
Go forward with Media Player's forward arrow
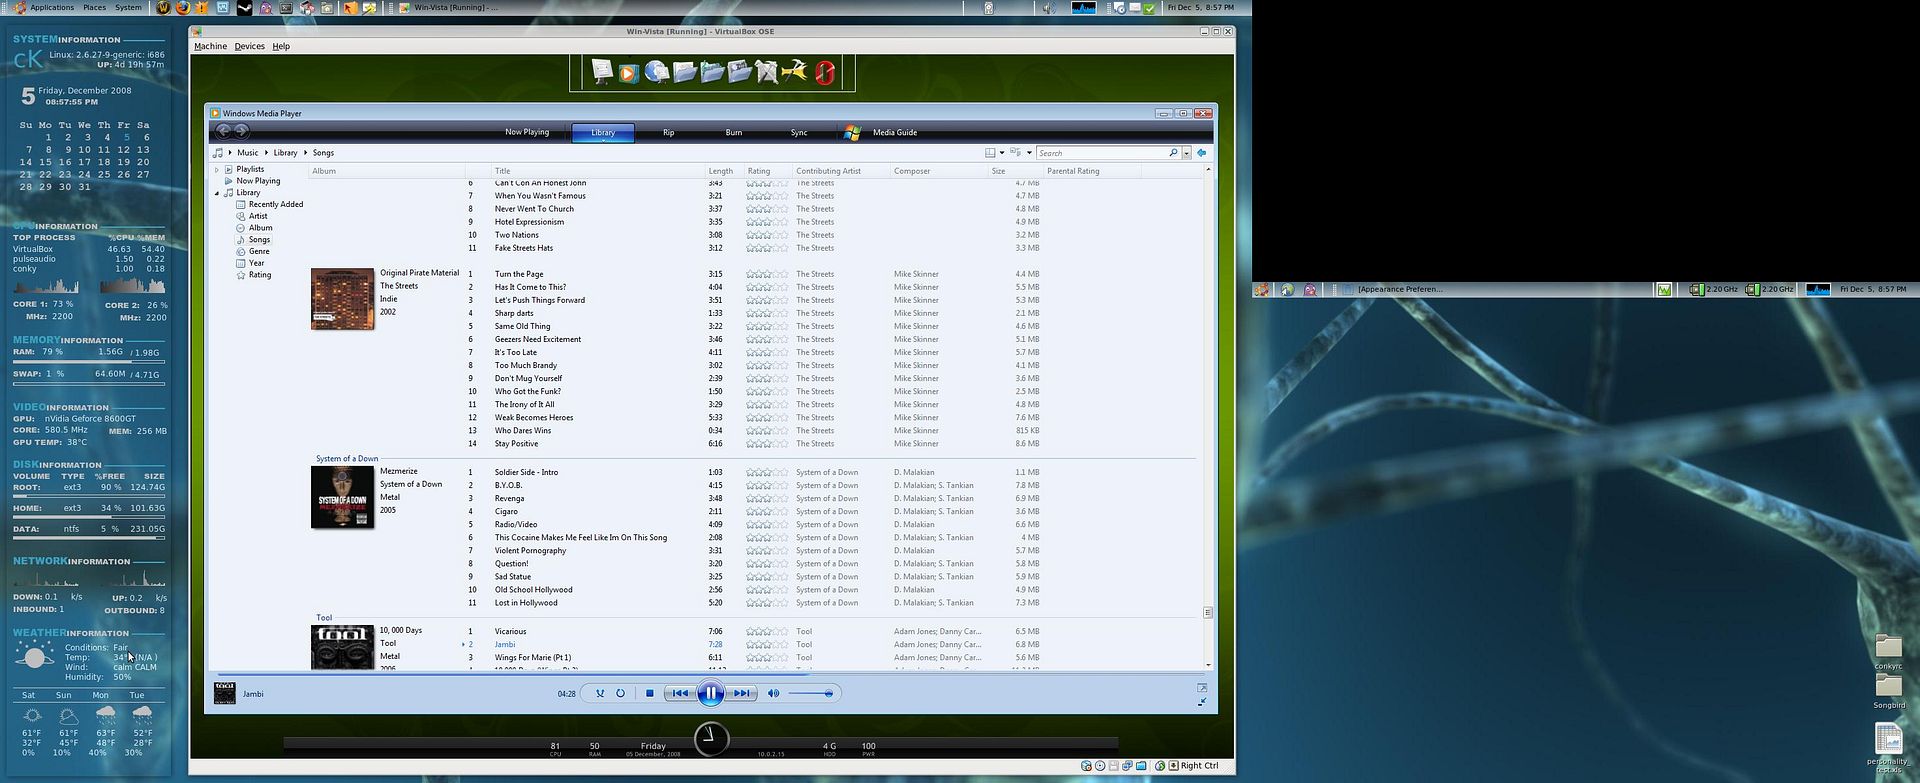pos(241,131)
